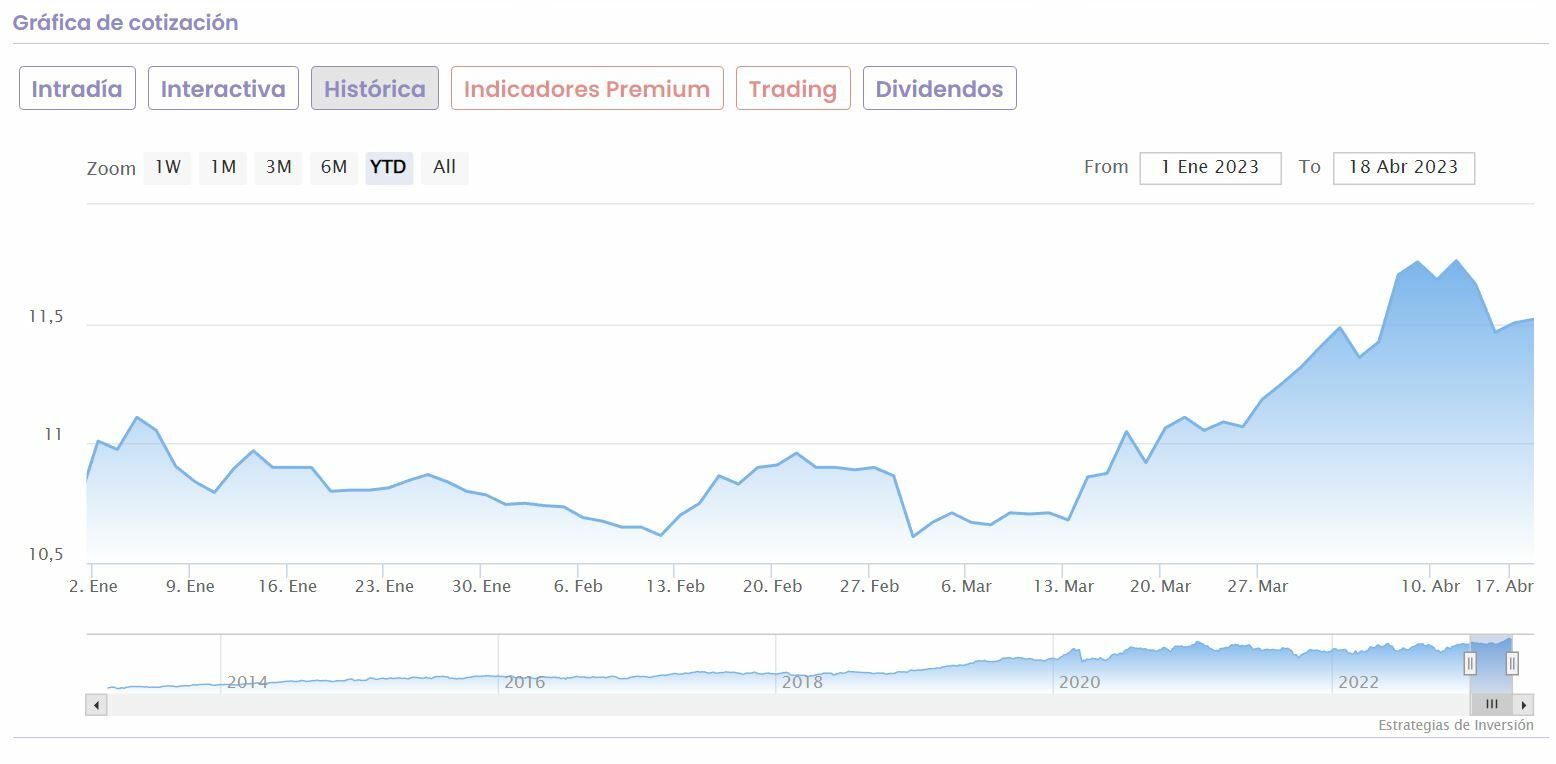Click the scrollbar thumb grip
The height and width of the screenshot is (764, 1556).
click(x=1491, y=705)
